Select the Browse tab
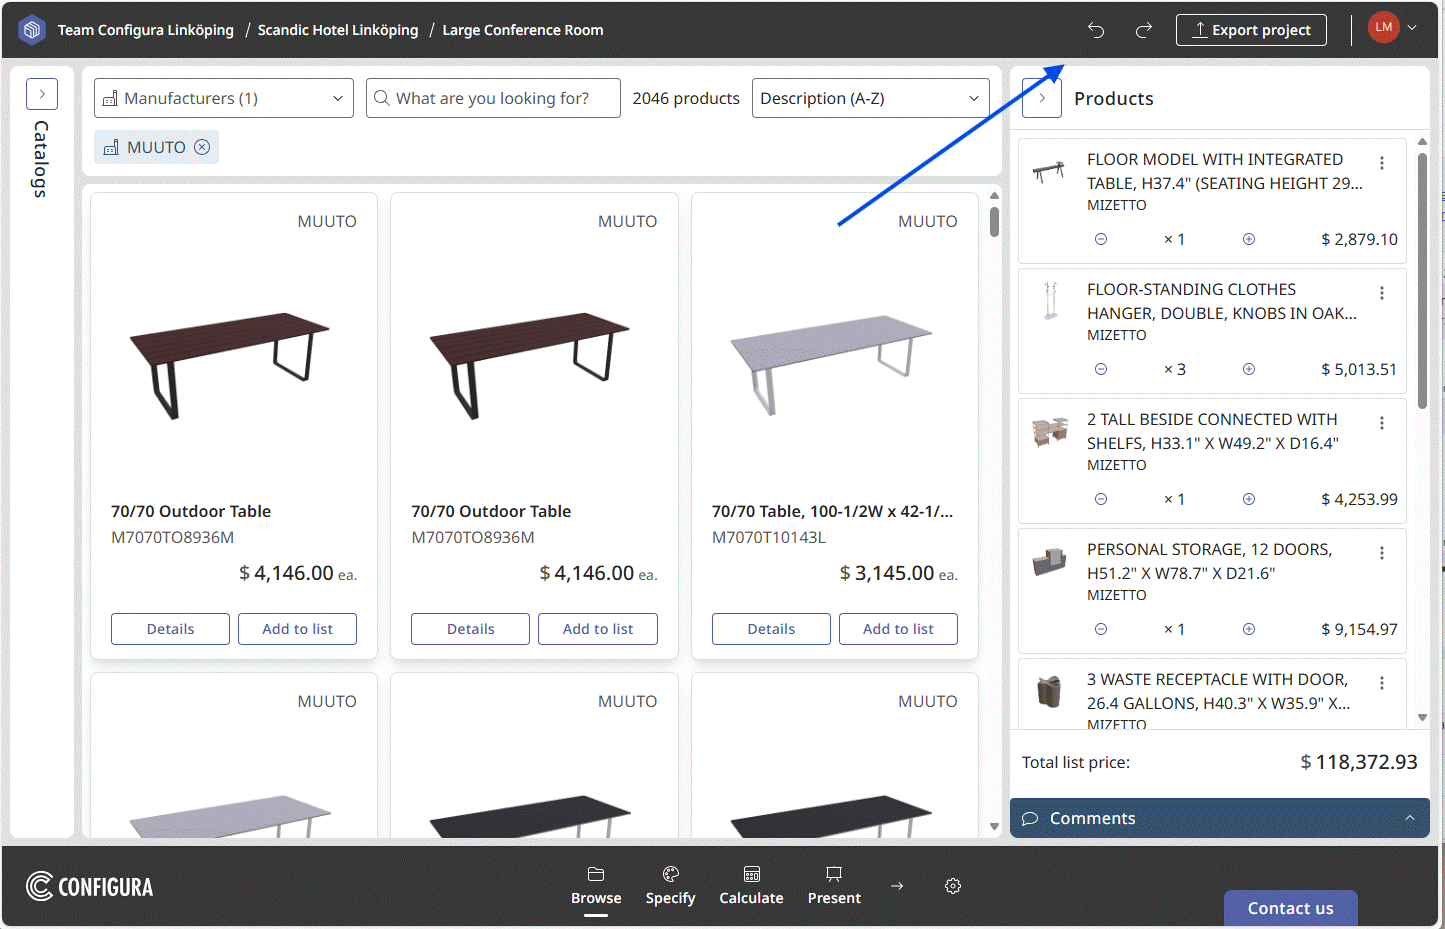Viewport: 1445px width, 929px height. tap(596, 886)
